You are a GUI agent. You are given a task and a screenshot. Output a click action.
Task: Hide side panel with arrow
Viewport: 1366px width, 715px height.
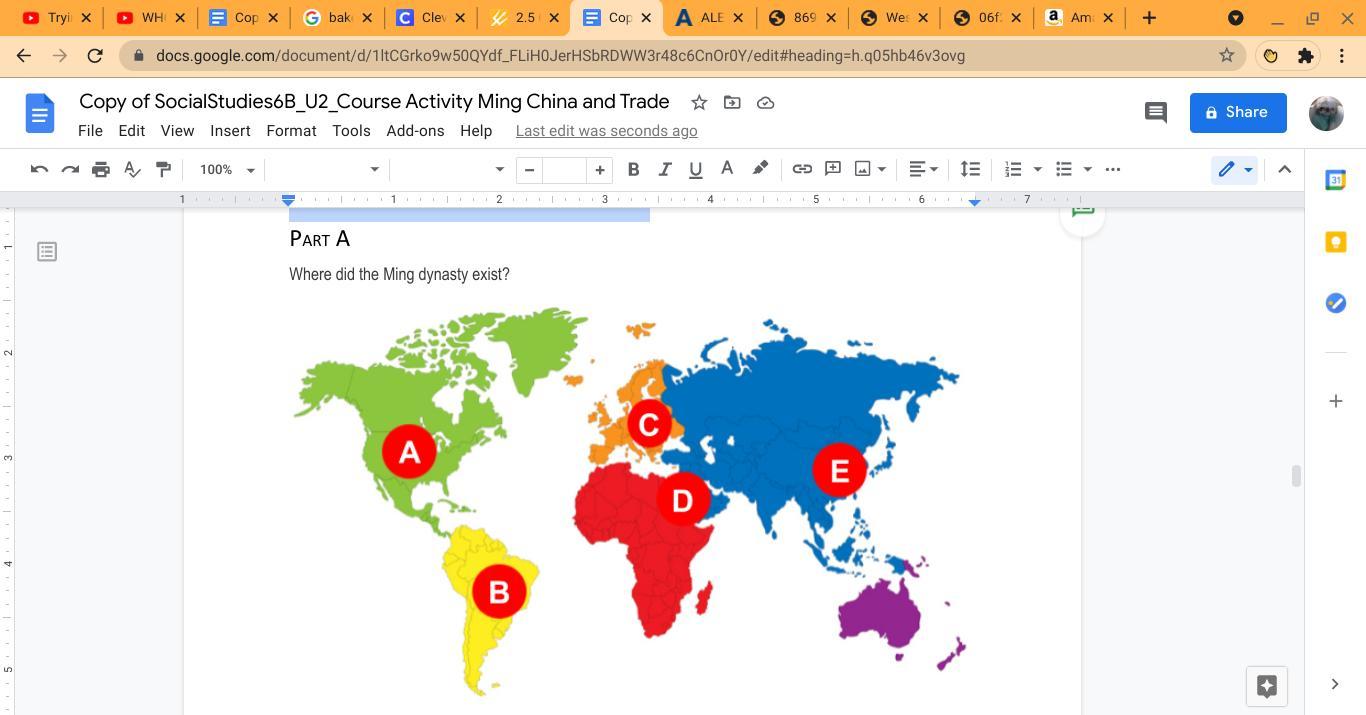tap(1335, 684)
